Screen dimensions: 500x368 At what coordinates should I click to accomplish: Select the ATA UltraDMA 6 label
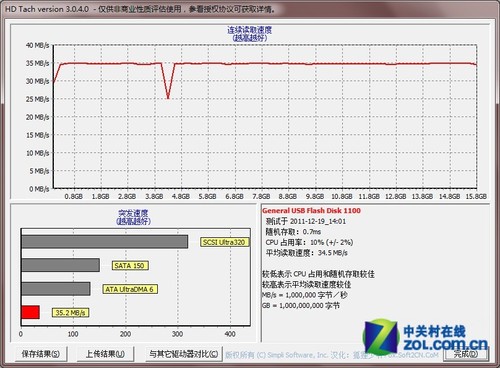(x=130, y=289)
